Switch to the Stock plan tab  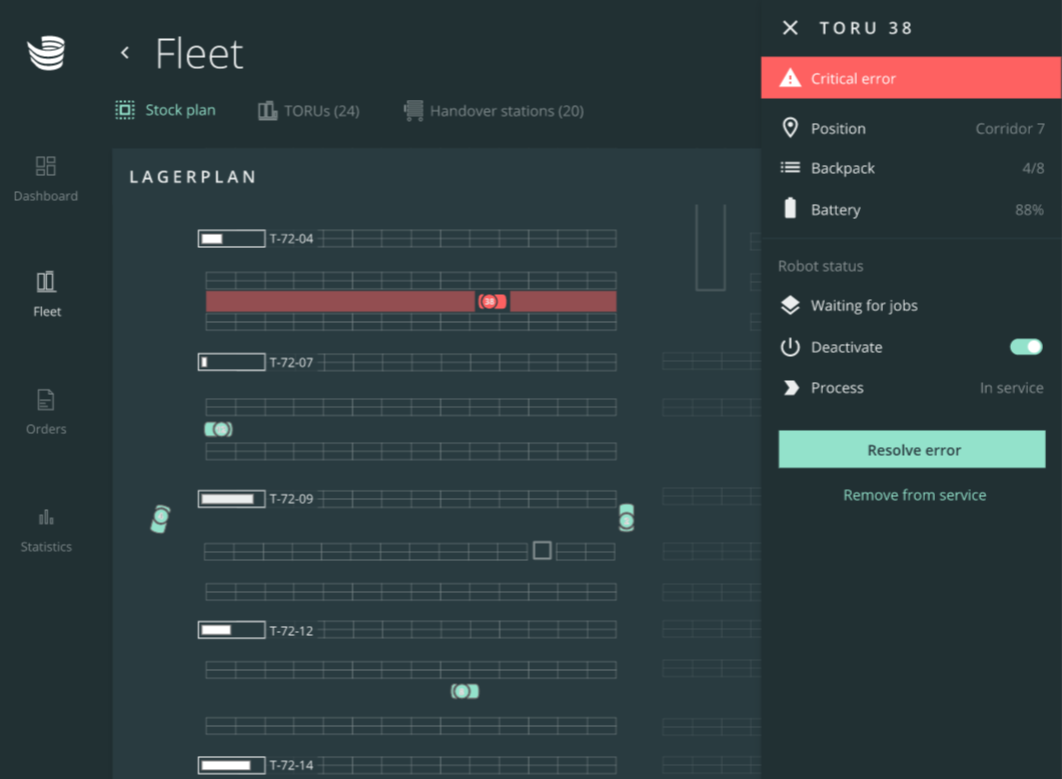(166, 110)
